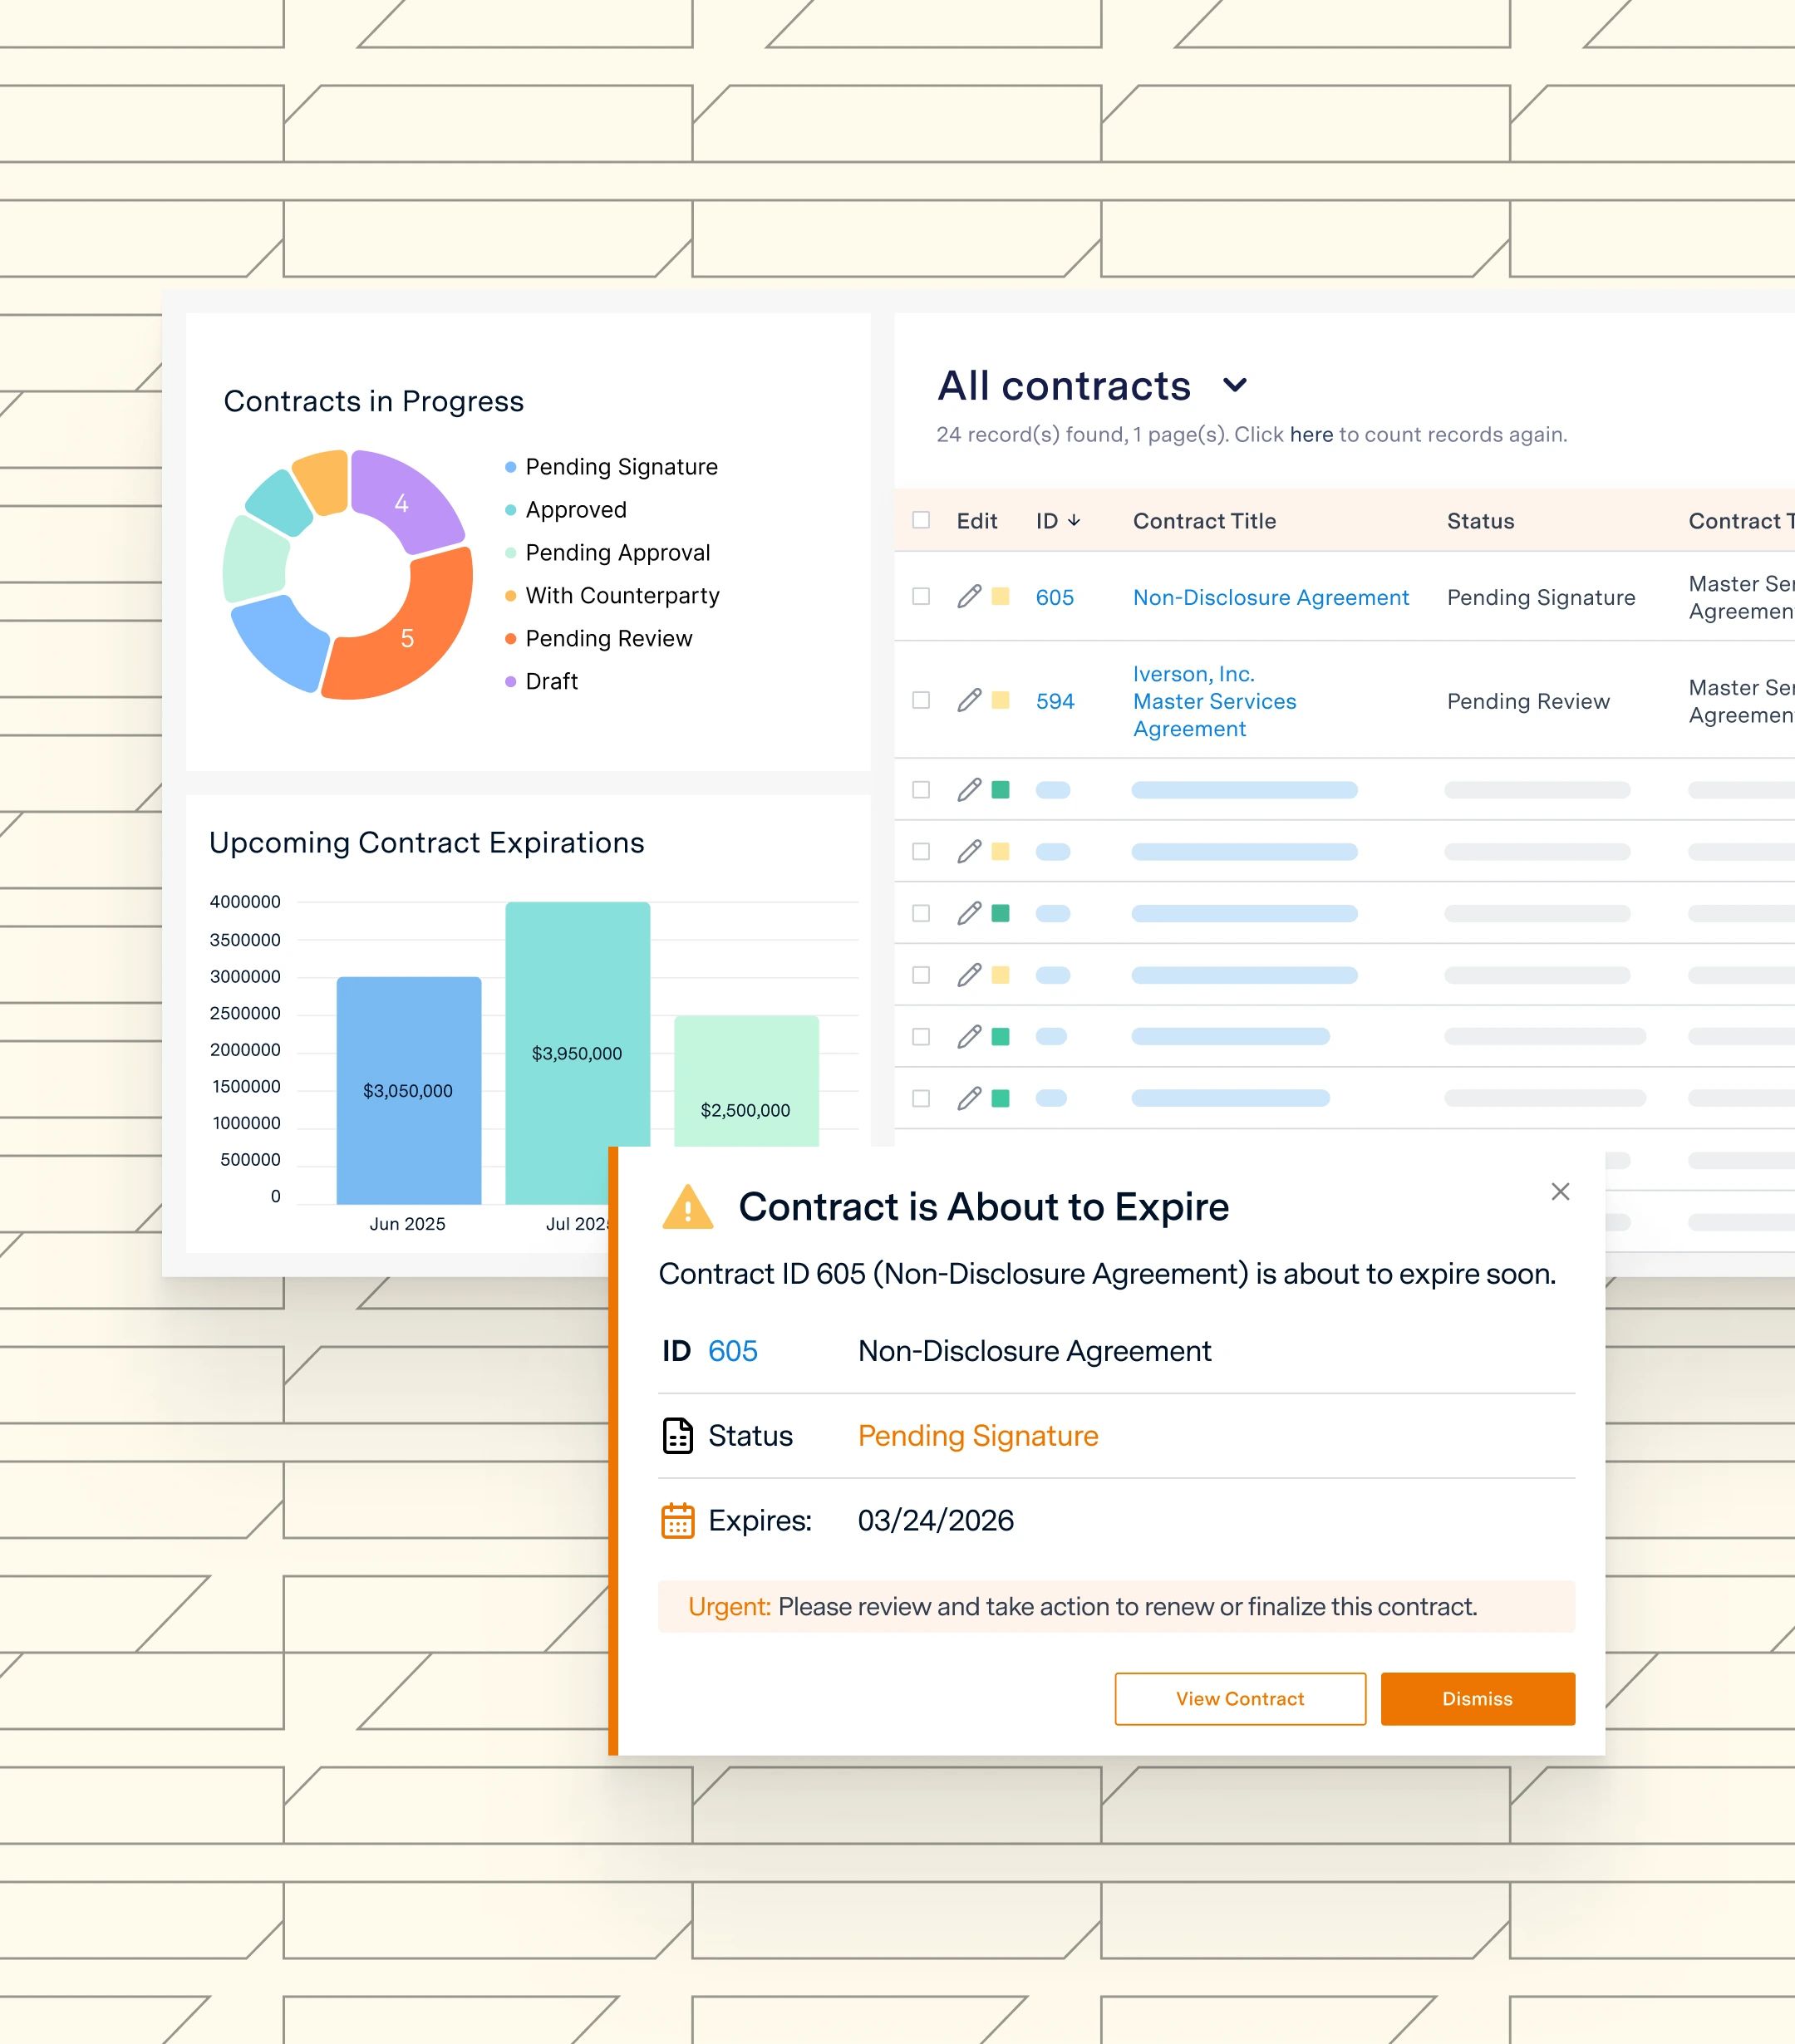The width and height of the screenshot is (1795, 2044).
Task: Click the "Upcoming Contract Expirations" heading
Action: click(427, 843)
